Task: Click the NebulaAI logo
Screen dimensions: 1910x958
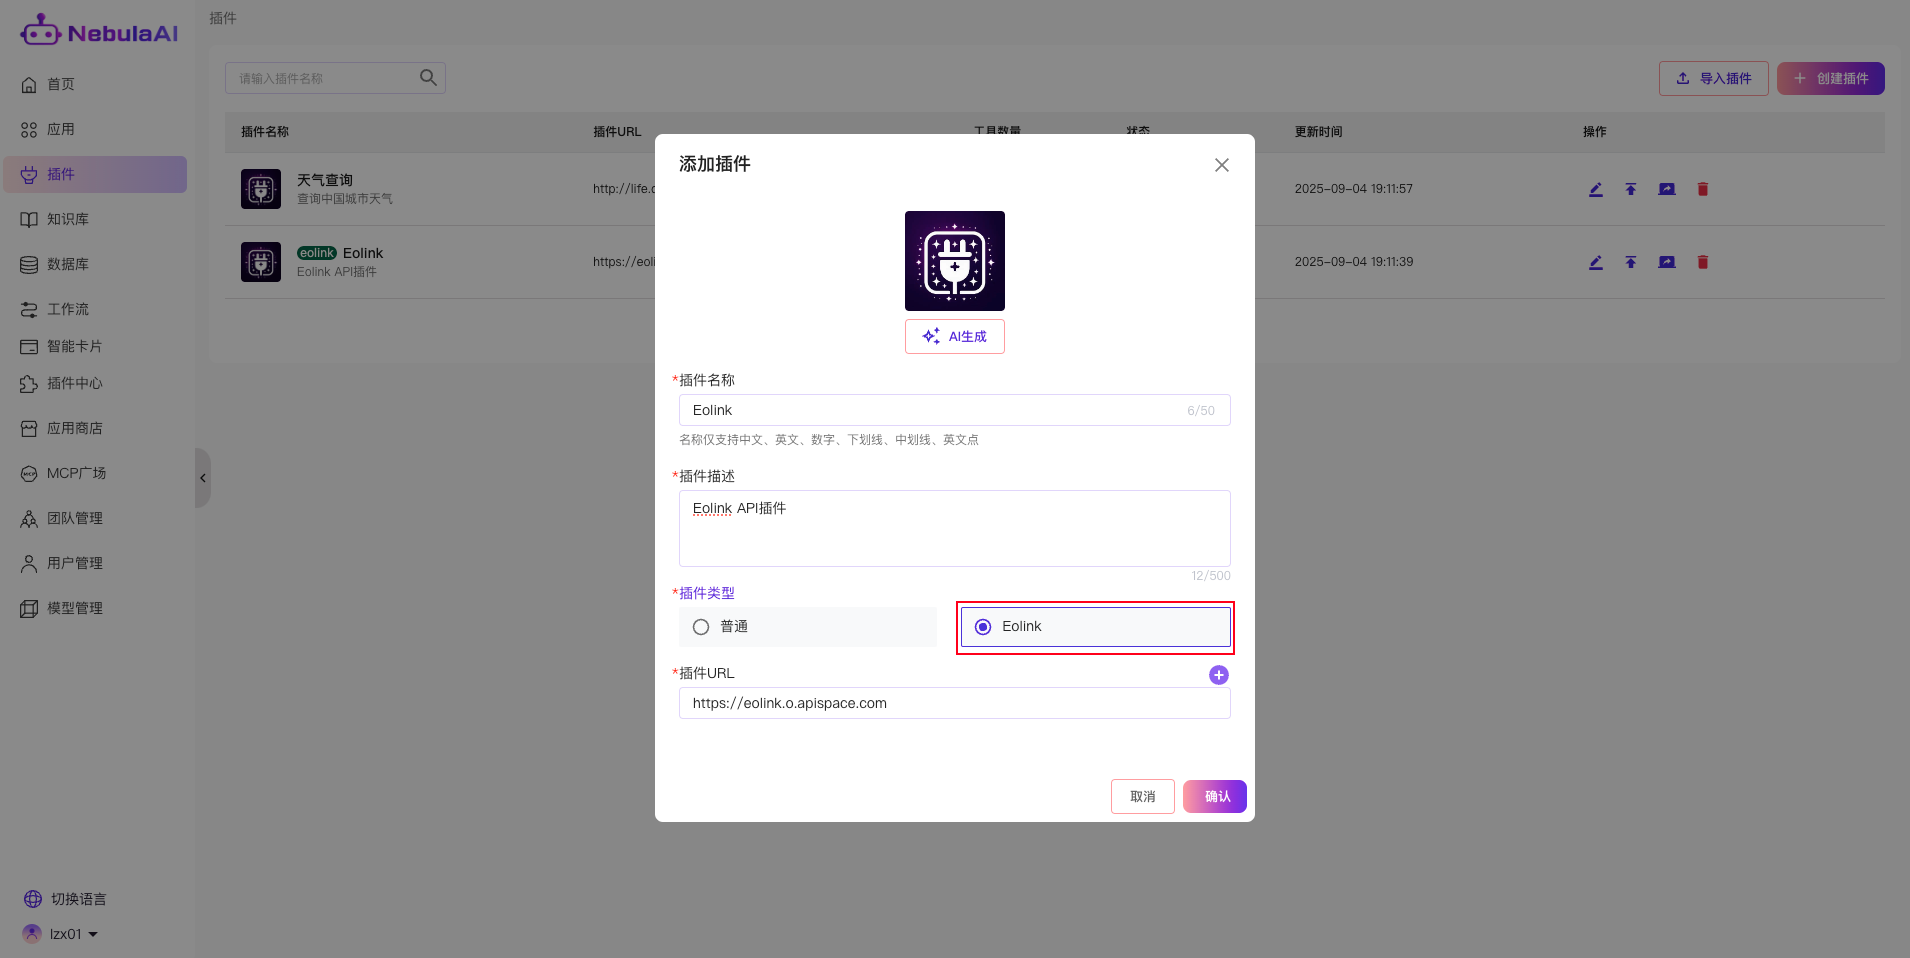Action: point(99,31)
